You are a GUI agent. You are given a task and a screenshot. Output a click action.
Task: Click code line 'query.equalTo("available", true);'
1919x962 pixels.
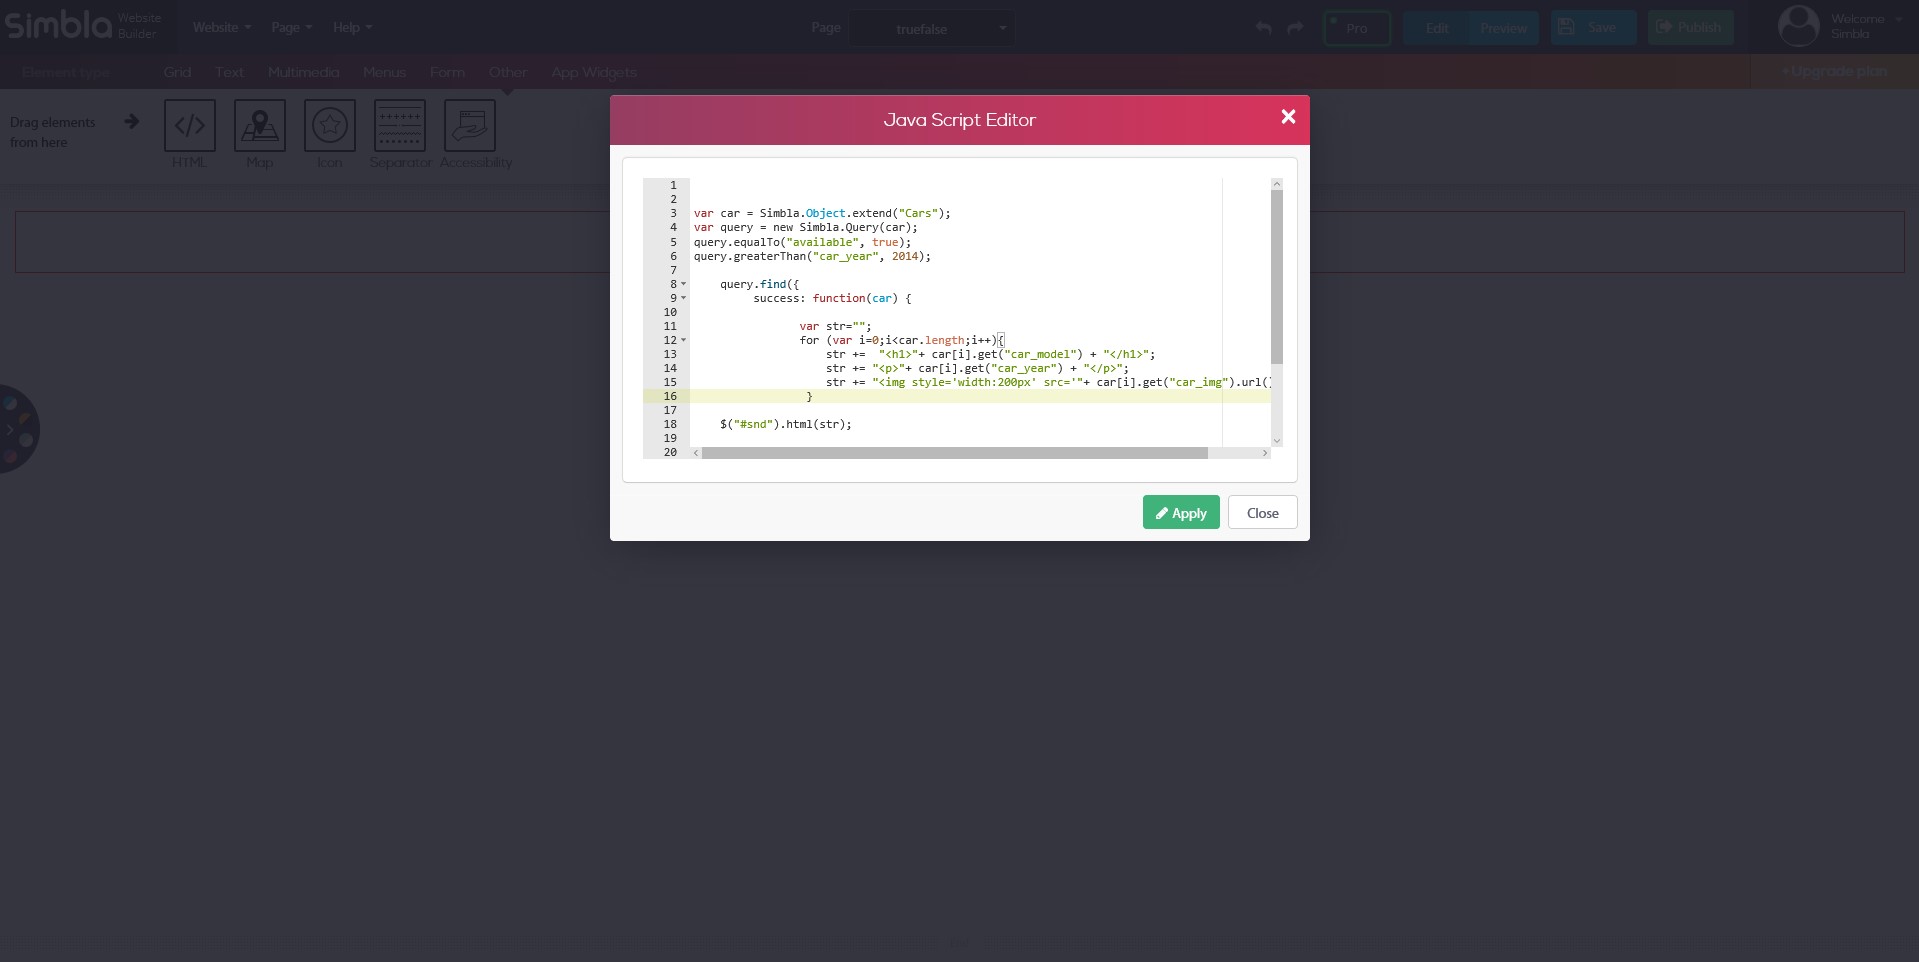802,242
